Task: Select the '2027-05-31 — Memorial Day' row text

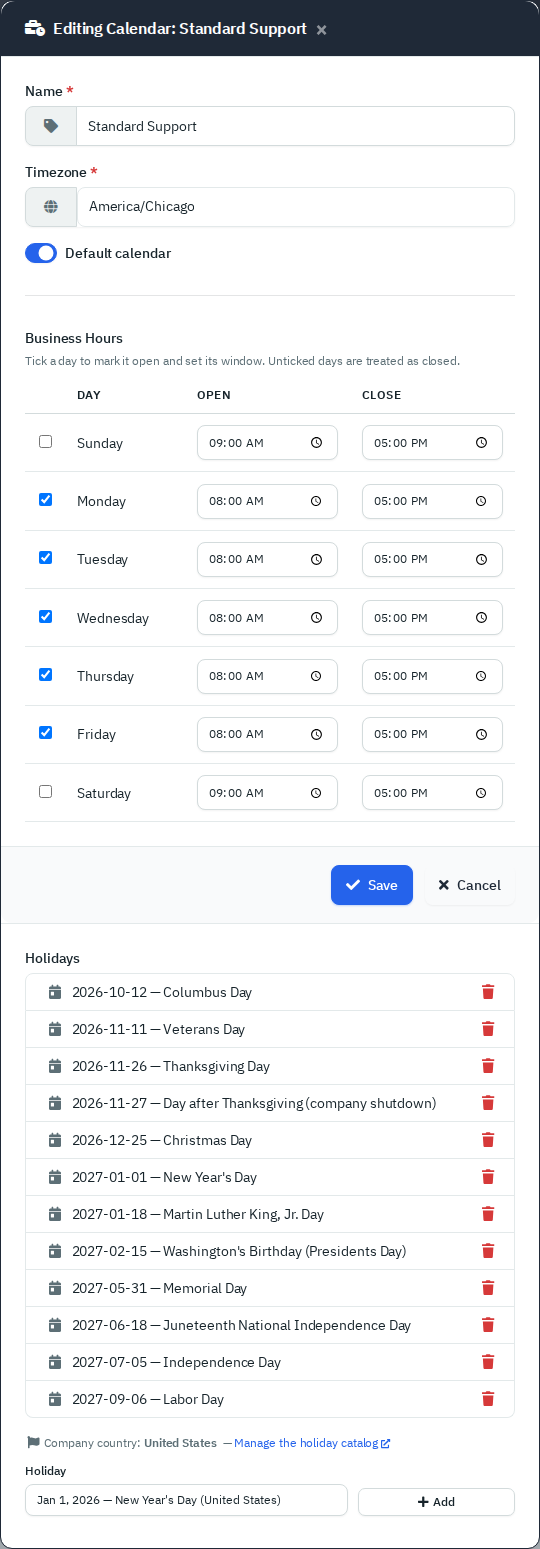Action: pos(160,1288)
